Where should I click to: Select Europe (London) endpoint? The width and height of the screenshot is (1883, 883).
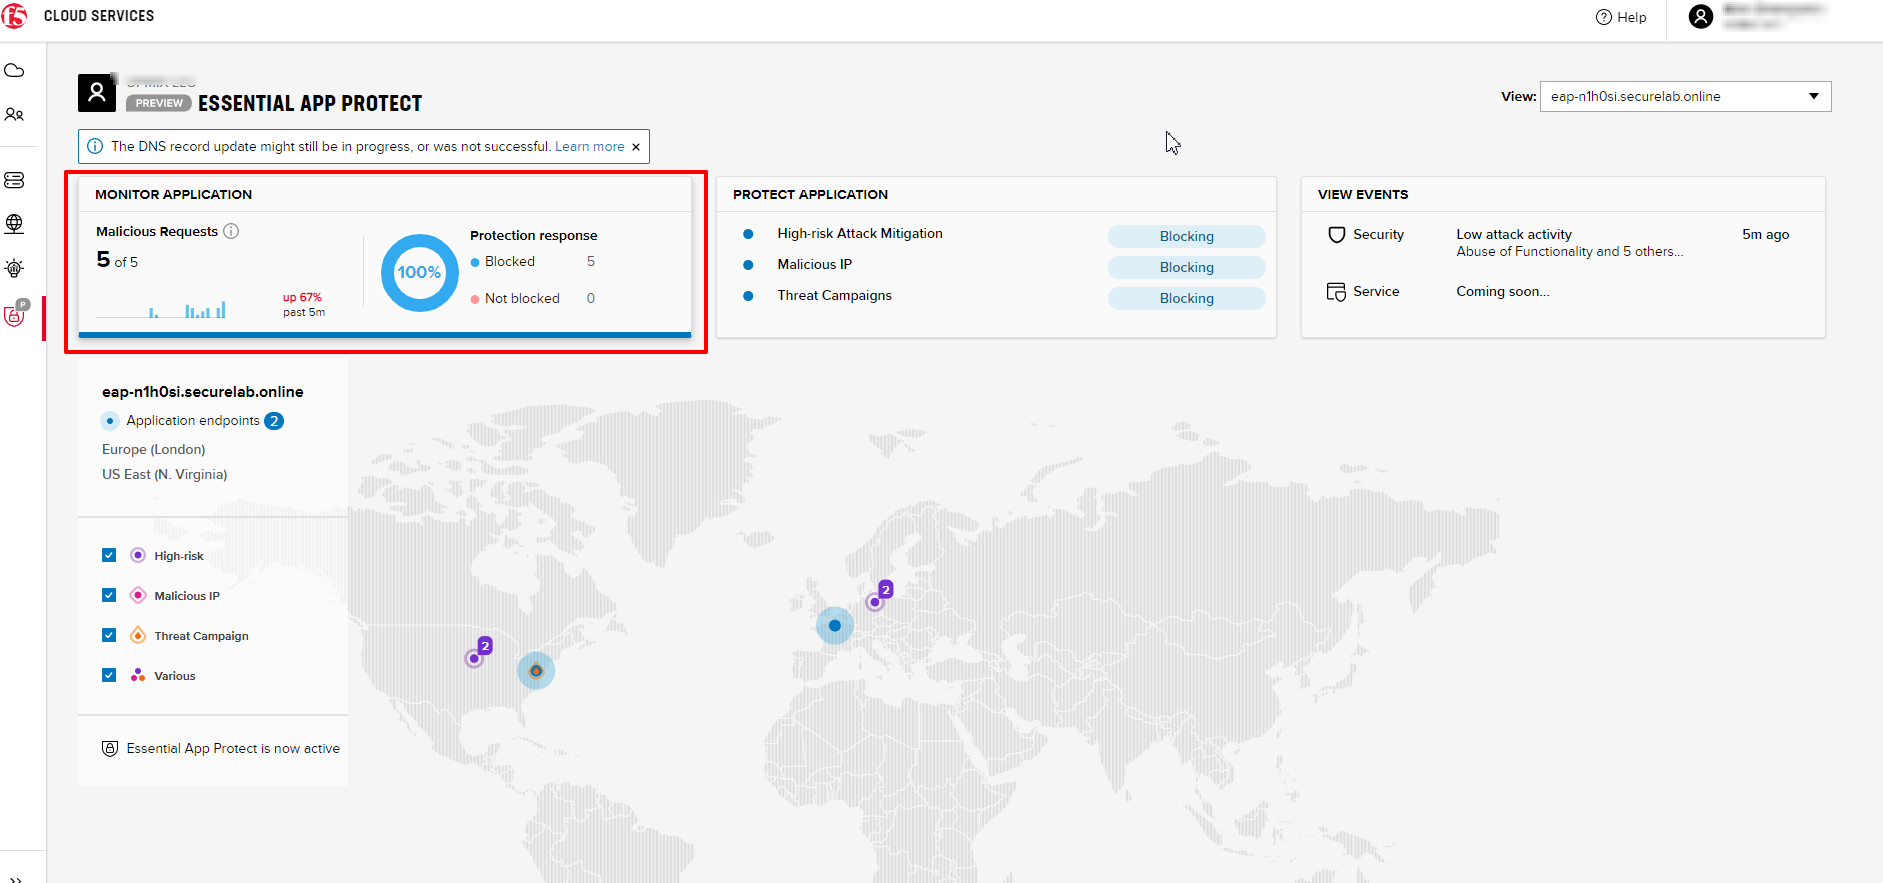154,450
